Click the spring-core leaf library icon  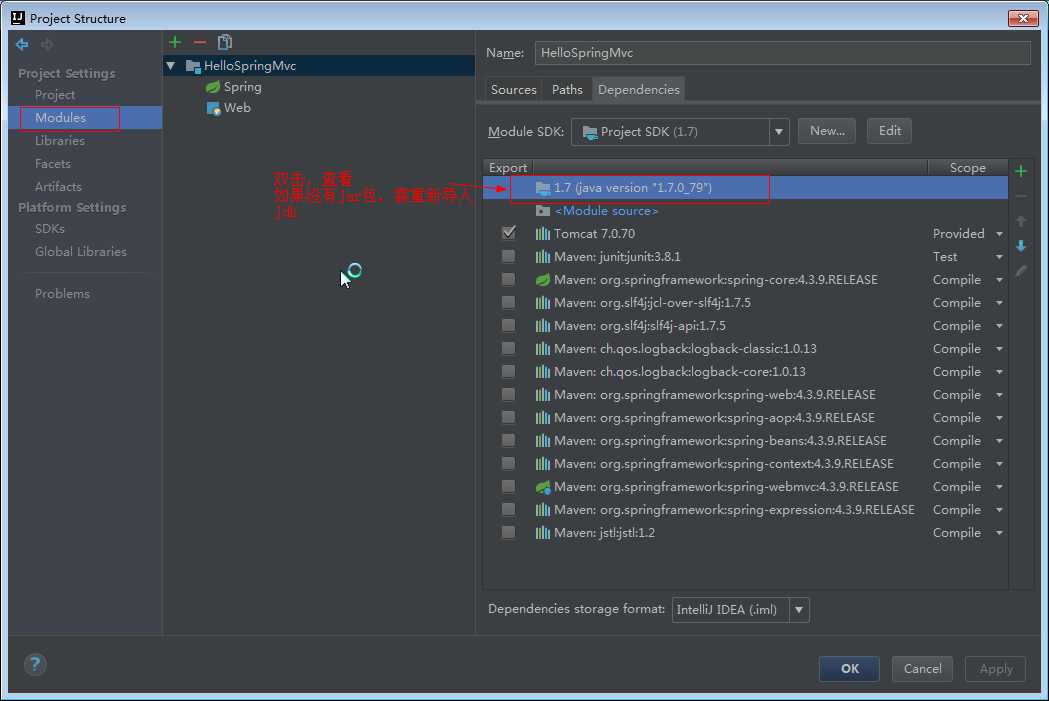(x=543, y=280)
